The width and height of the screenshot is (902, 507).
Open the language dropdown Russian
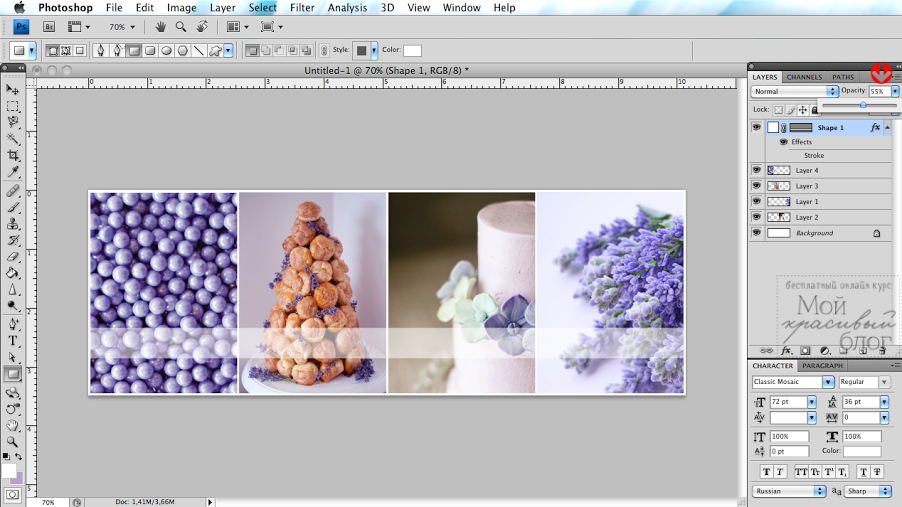tap(789, 491)
